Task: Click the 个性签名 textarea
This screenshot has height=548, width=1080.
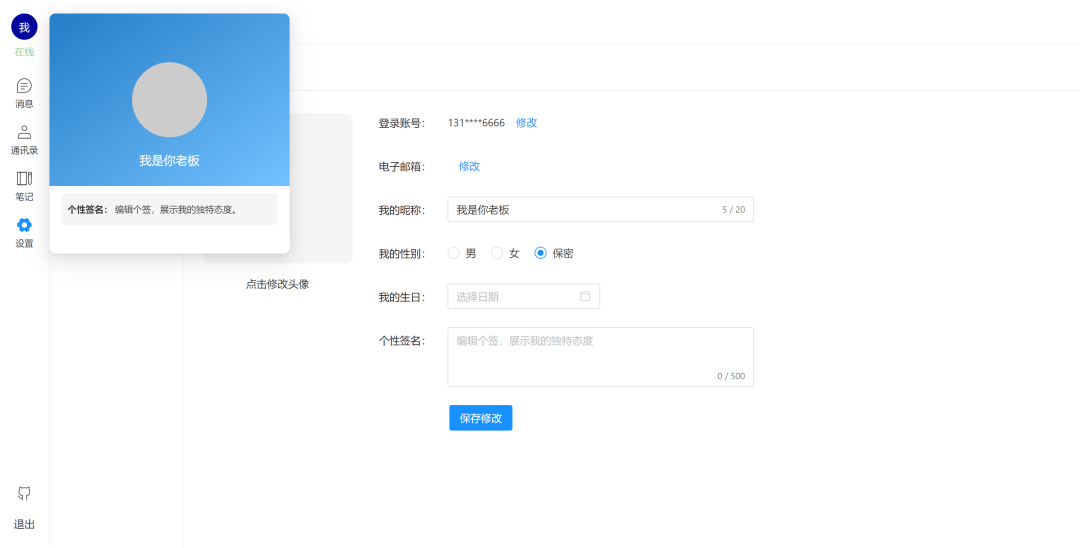Action: pos(601,357)
